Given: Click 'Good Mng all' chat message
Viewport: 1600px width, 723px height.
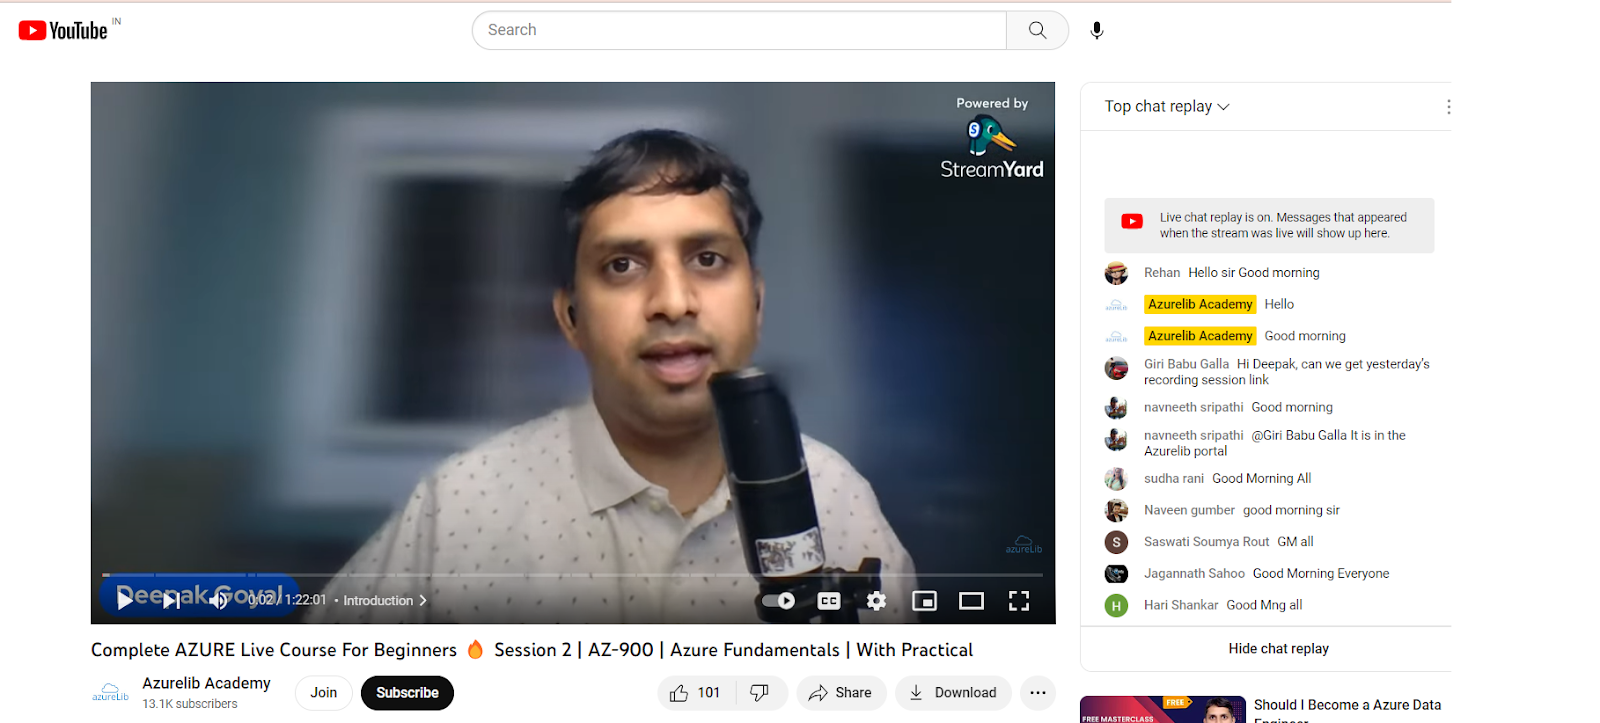Looking at the screenshot, I should click(1264, 605).
